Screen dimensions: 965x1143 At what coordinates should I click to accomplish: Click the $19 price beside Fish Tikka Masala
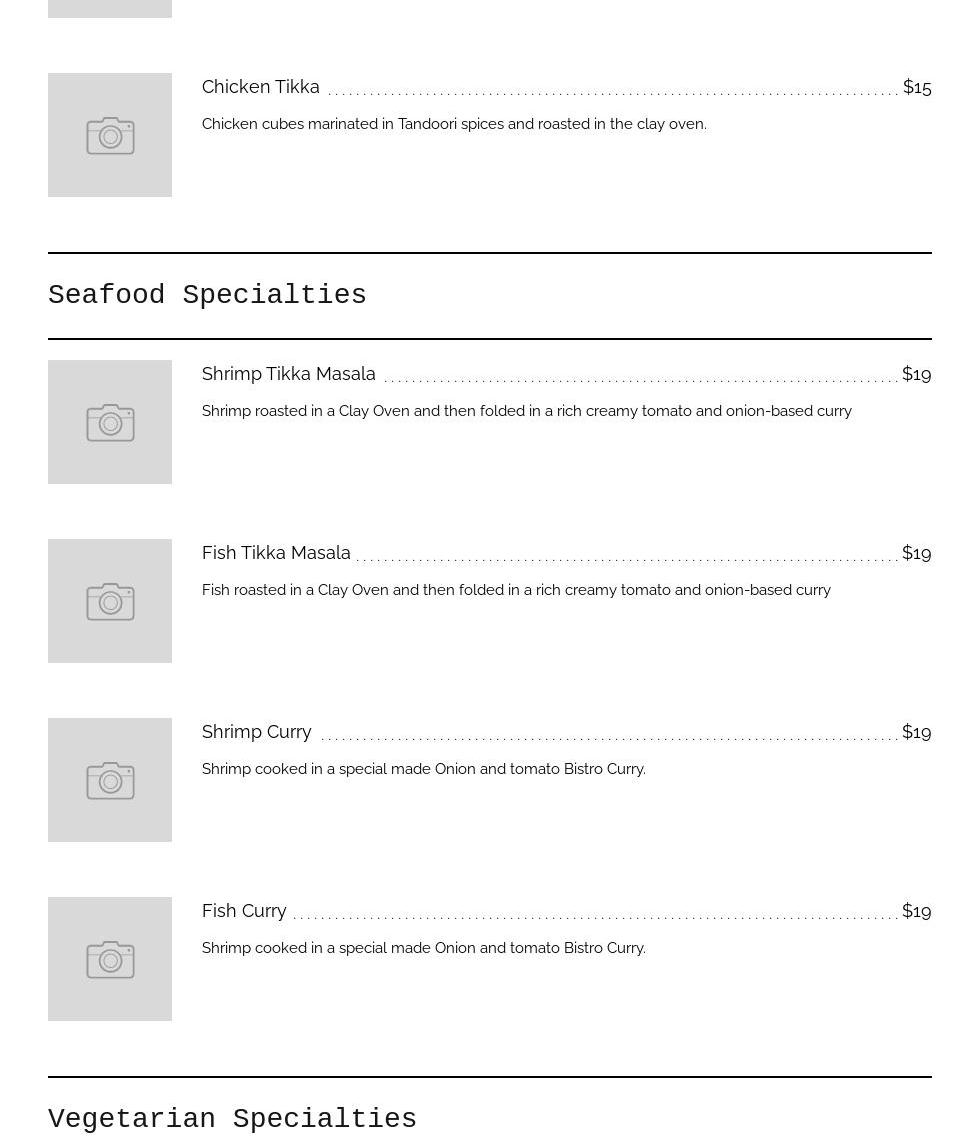pos(917,553)
